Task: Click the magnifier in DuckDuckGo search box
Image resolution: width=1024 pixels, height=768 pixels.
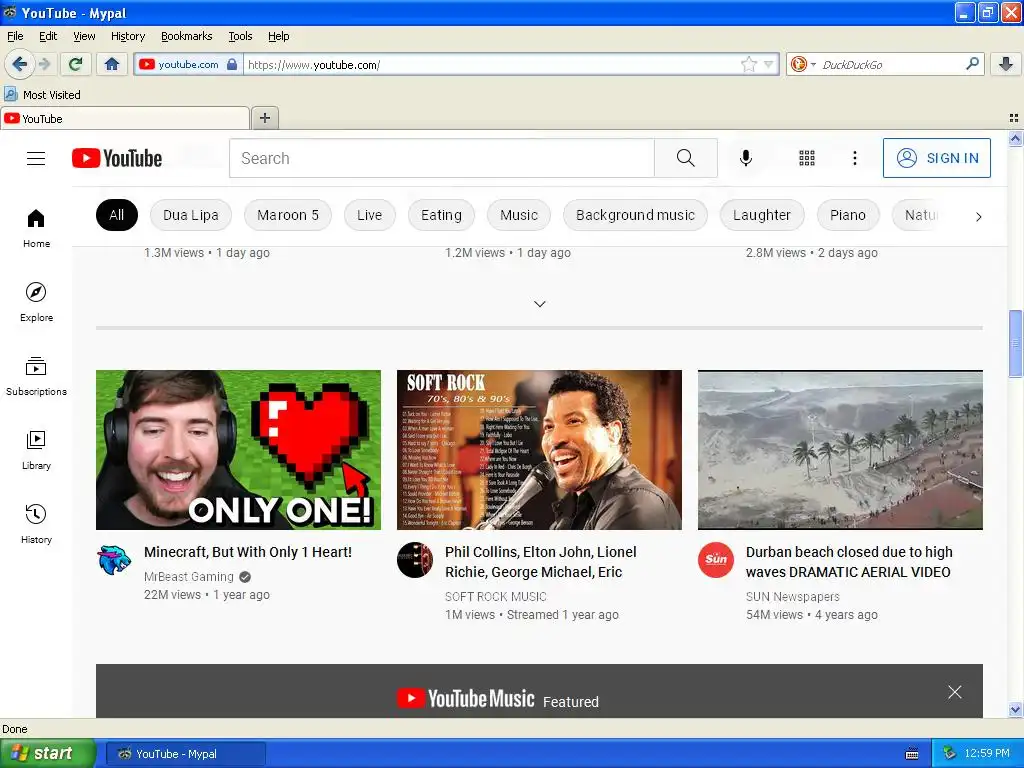Action: point(972,64)
